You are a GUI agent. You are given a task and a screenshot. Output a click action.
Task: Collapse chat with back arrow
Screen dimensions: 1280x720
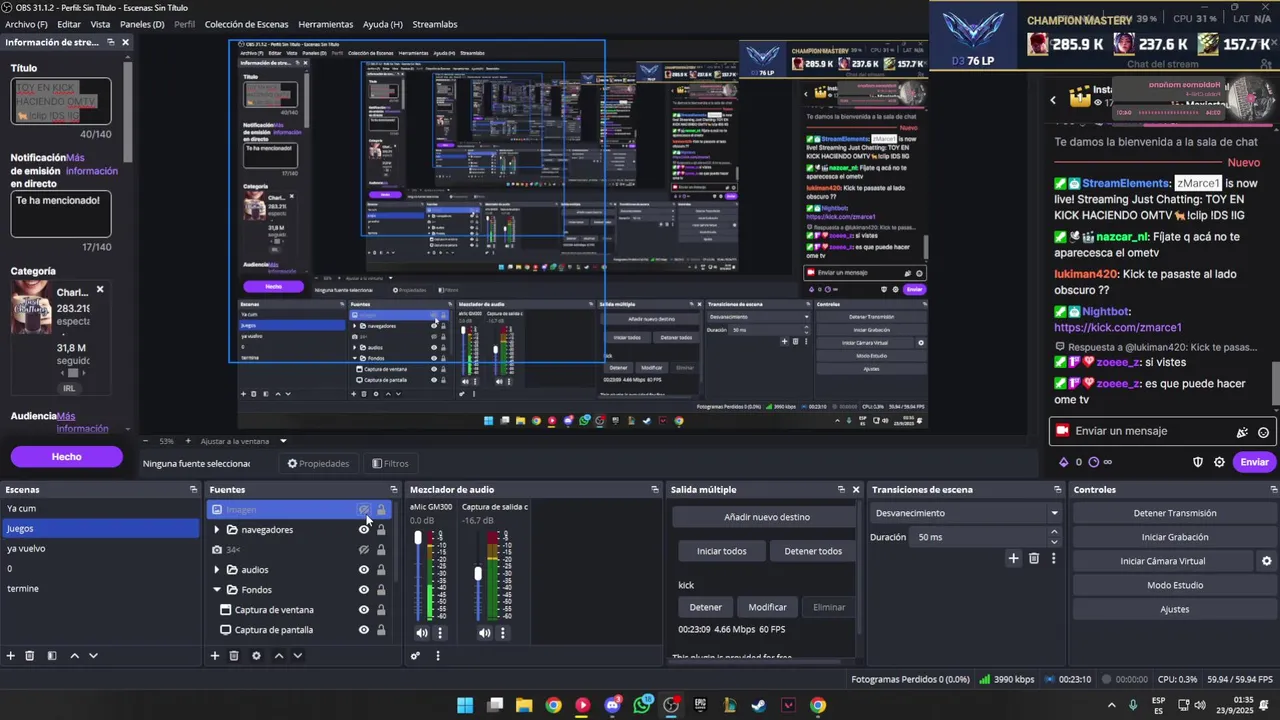click(1053, 100)
